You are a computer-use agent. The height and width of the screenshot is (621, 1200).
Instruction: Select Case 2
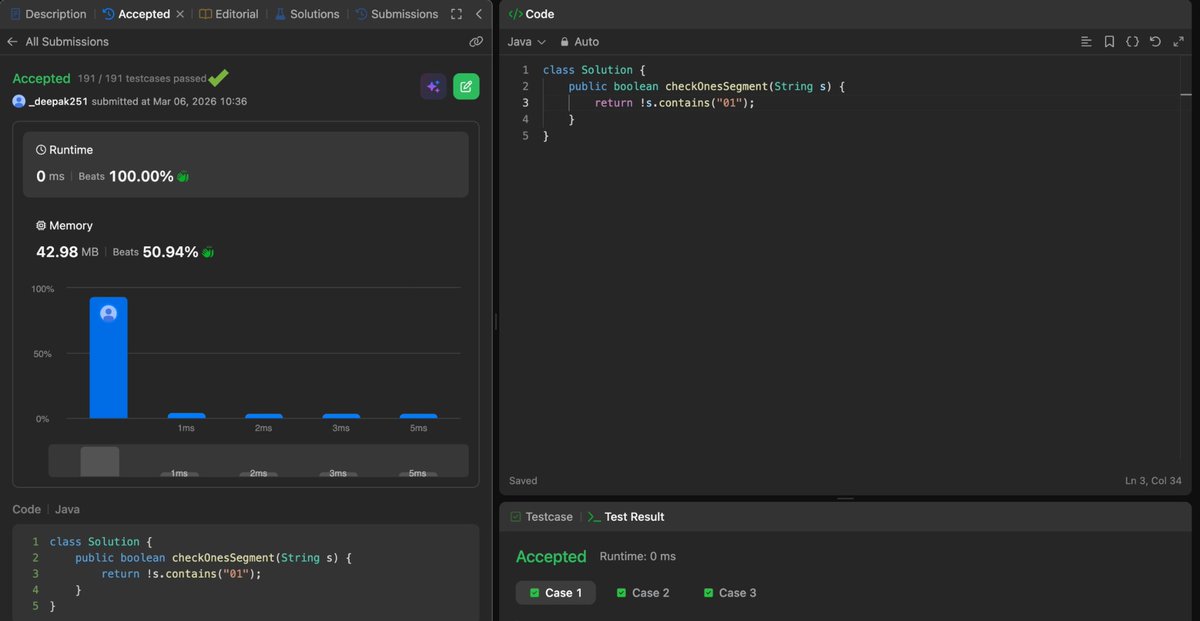pos(643,593)
